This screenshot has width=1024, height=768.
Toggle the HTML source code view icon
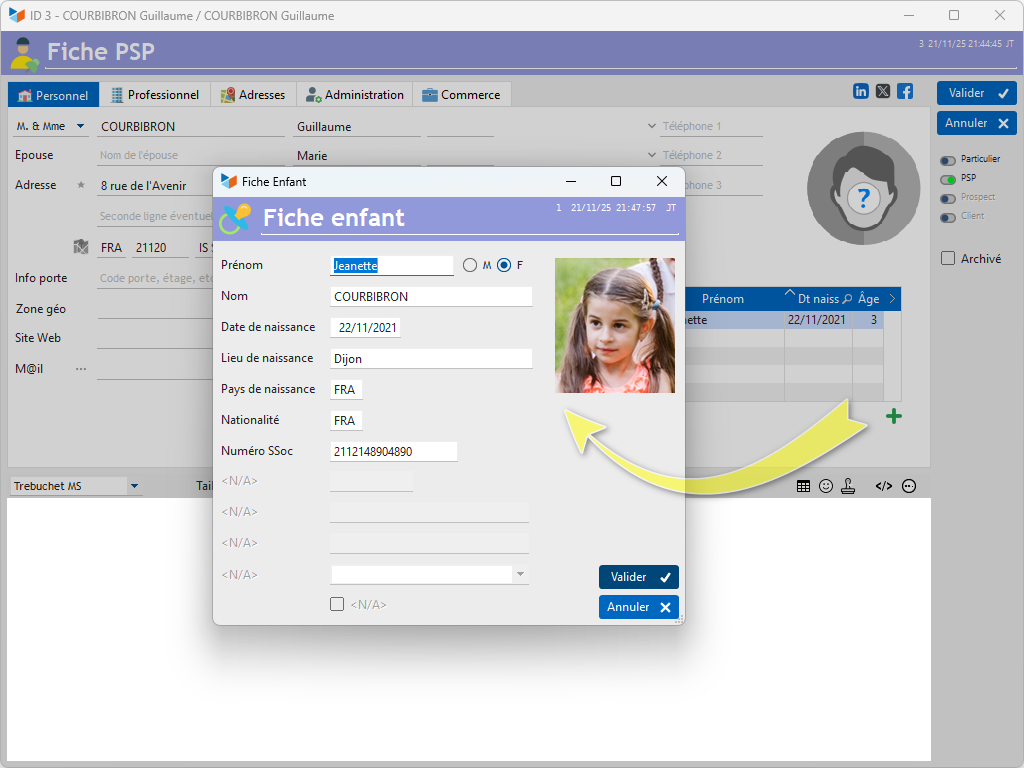click(883, 486)
